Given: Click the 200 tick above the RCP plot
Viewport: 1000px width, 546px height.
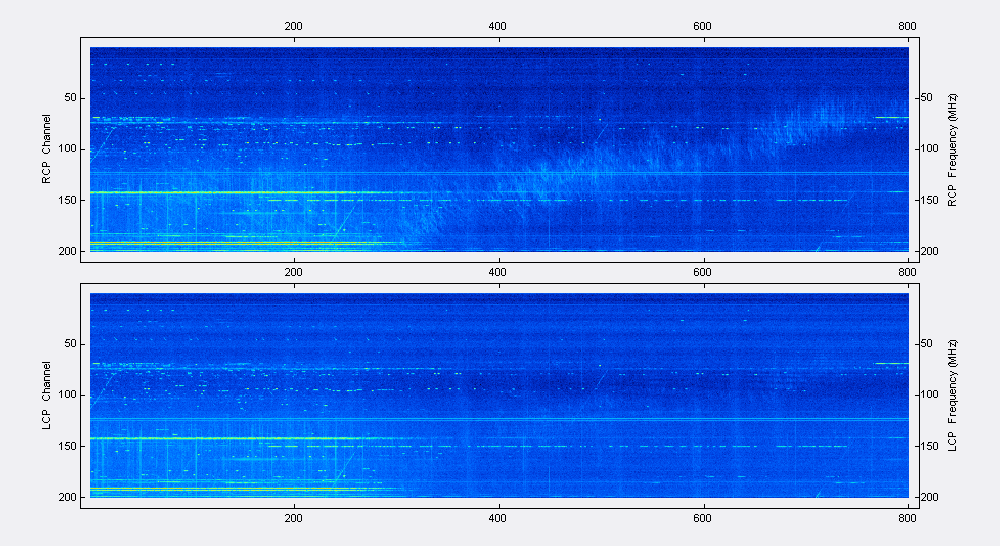Looking at the screenshot, I should coord(293,26).
